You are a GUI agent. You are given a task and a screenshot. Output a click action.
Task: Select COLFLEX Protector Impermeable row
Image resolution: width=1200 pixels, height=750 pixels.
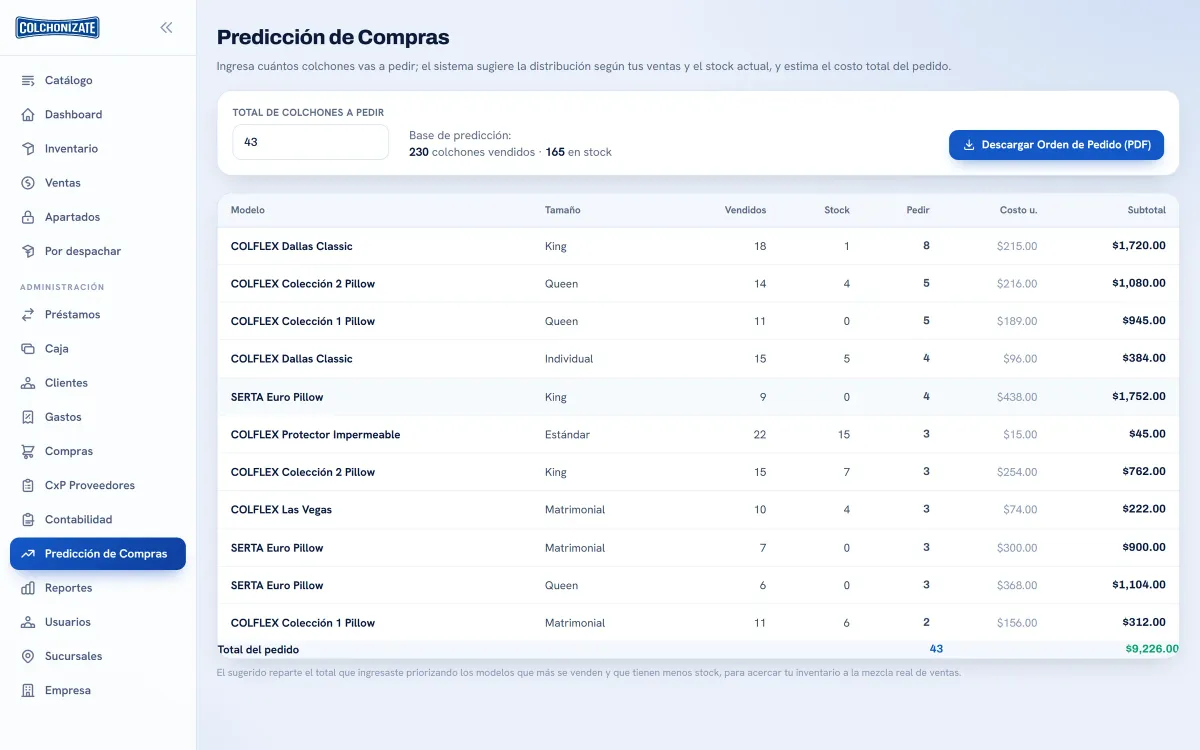pyautogui.click(x=698, y=435)
